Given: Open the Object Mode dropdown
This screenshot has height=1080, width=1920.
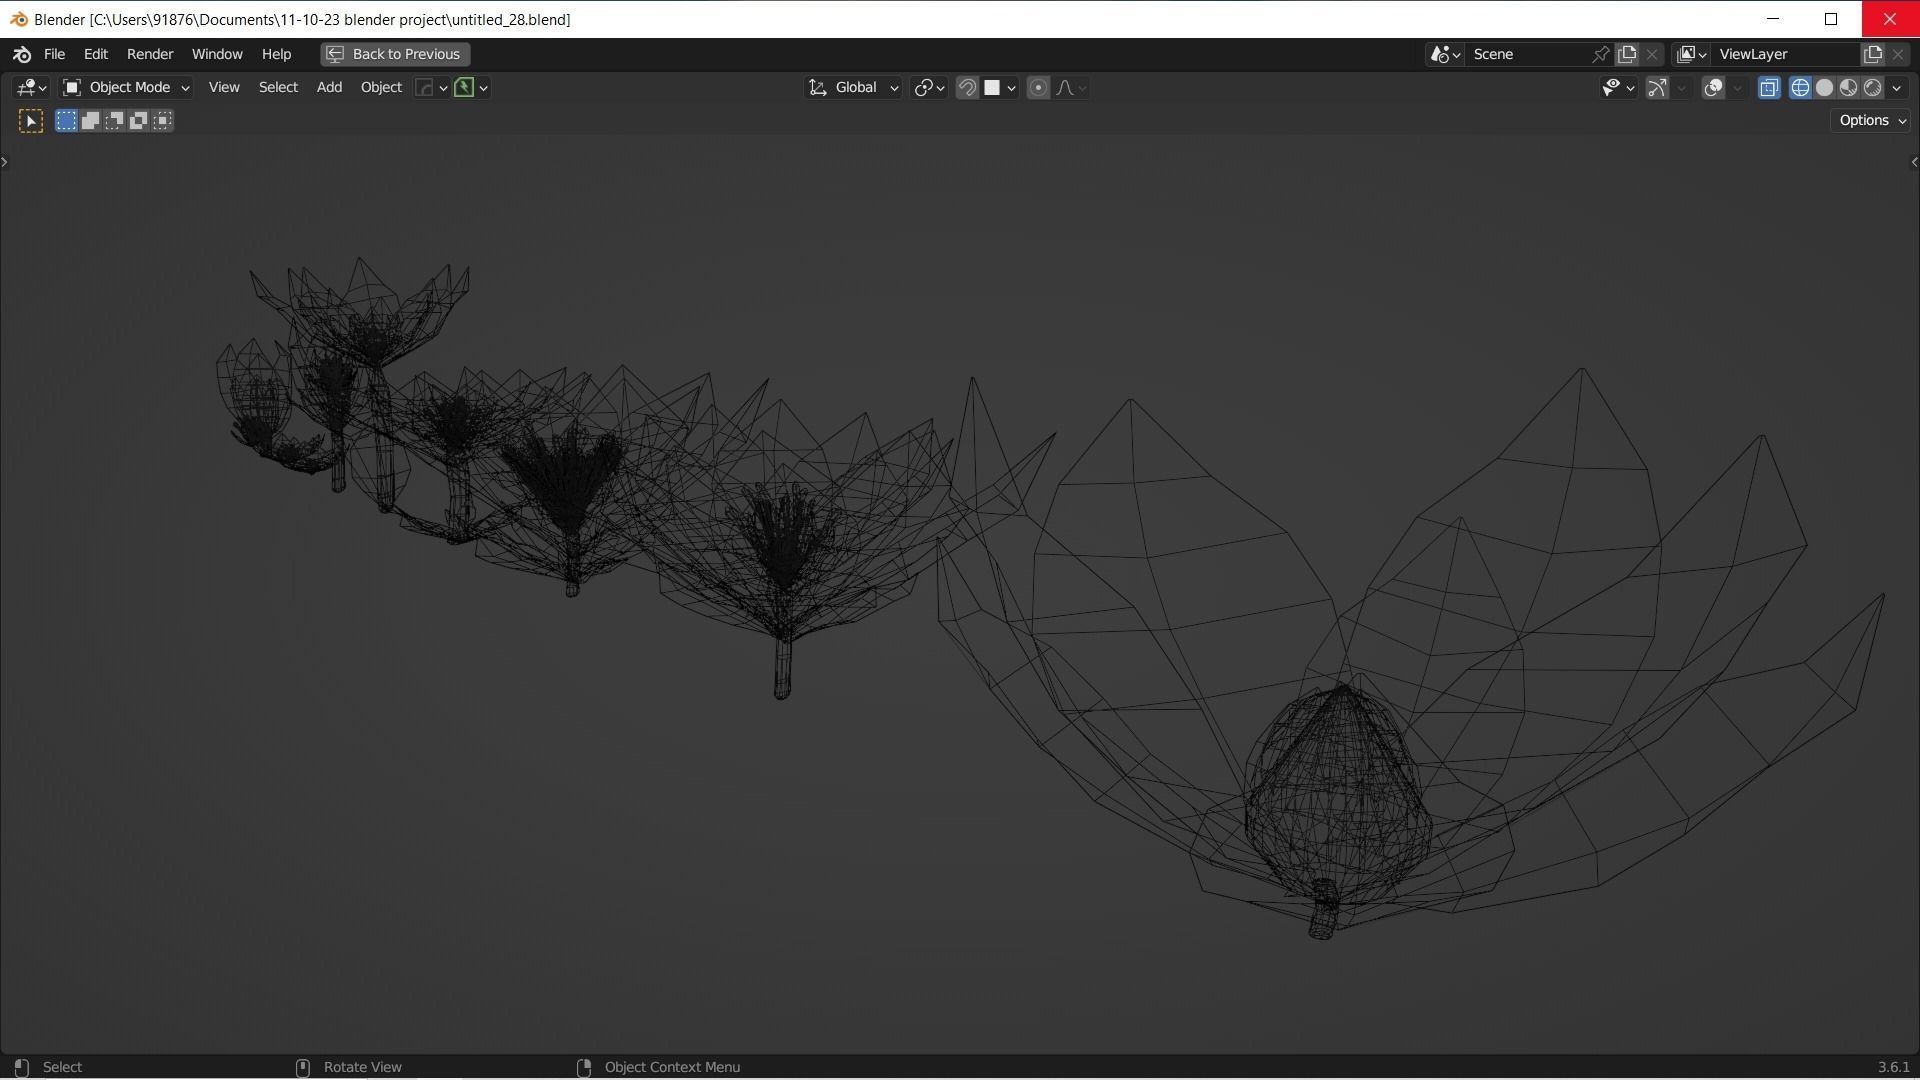Looking at the screenshot, I should 126,88.
